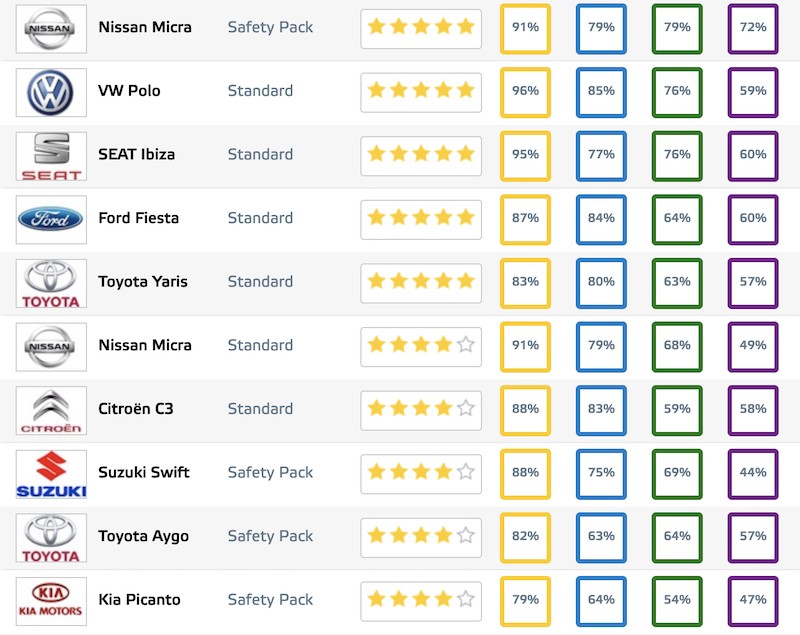800x635 pixels.
Task: Click the green 54% score box
Action: (x=677, y=599)
